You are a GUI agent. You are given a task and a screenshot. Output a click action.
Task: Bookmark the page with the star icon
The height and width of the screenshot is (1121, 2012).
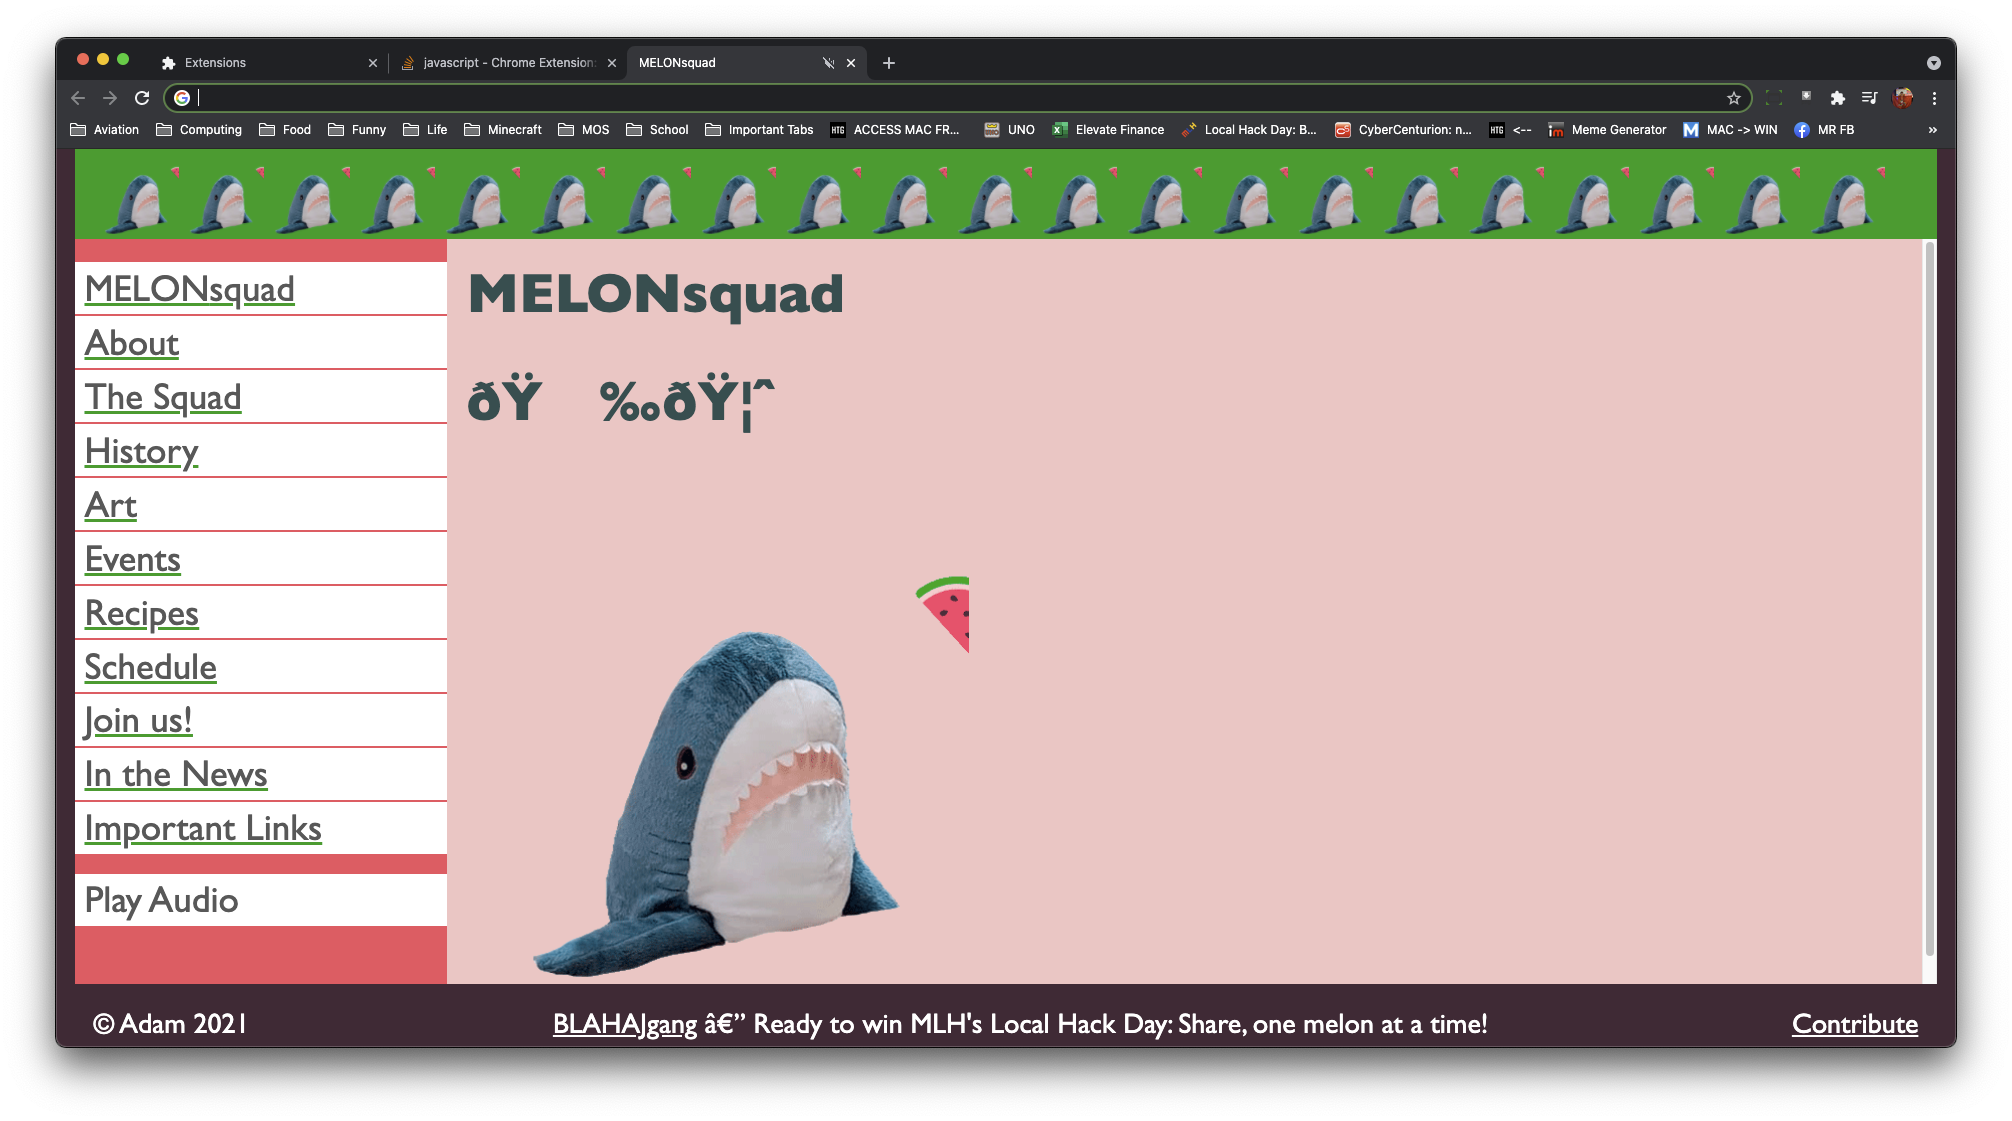pos(1732,97)
